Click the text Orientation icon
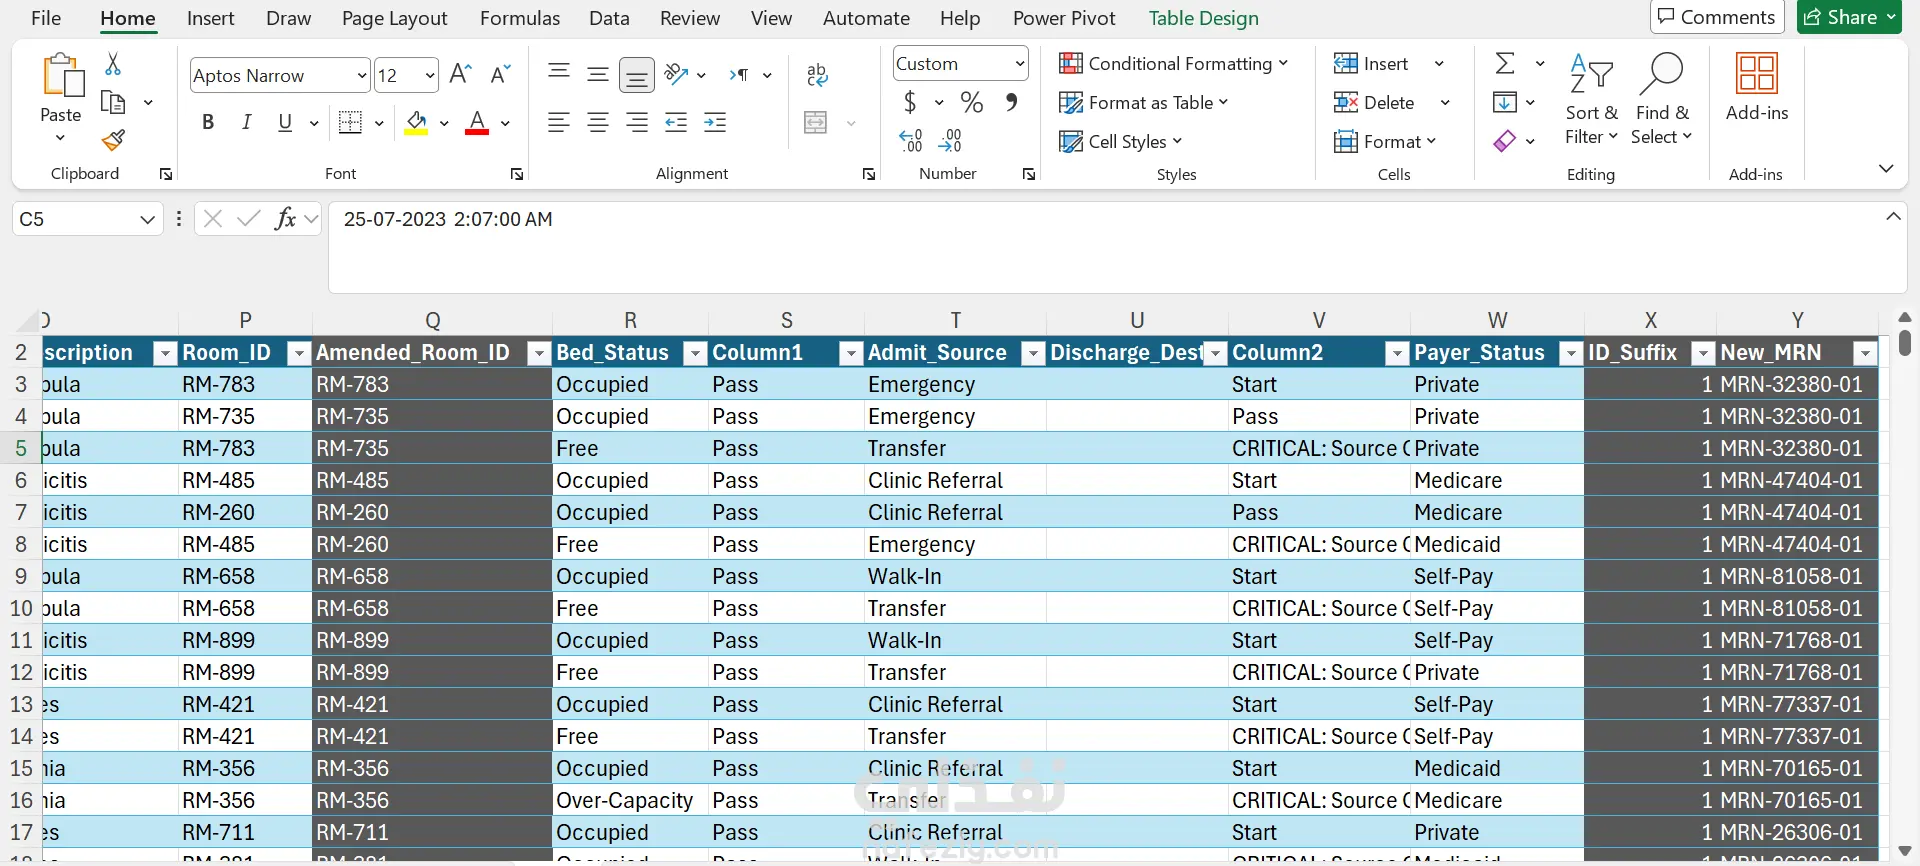The height and width of the screenshot is (866, 1920). [x=677, y=74]
